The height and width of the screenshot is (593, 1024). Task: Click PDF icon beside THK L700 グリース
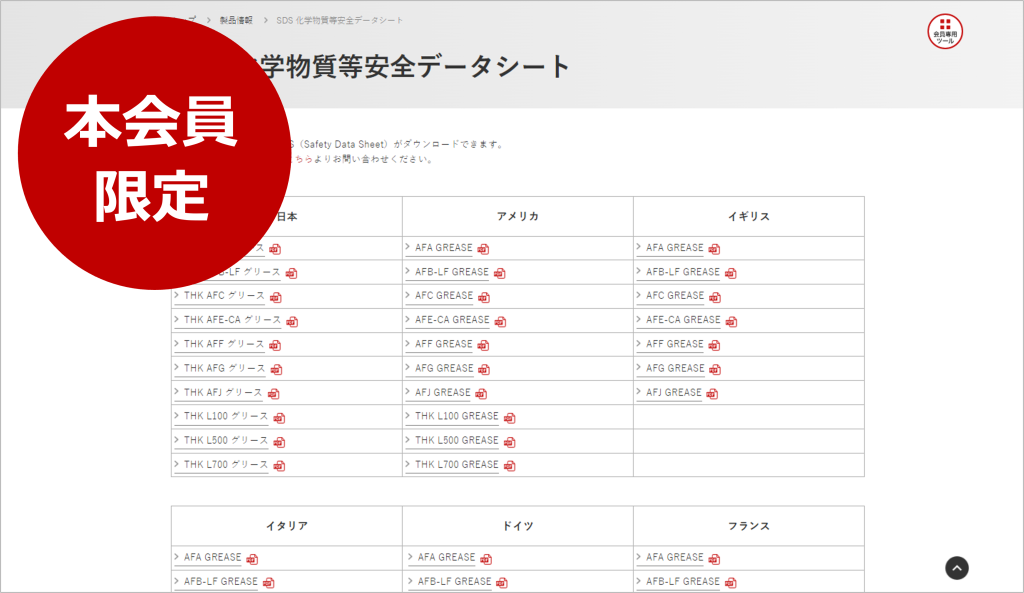280,466
